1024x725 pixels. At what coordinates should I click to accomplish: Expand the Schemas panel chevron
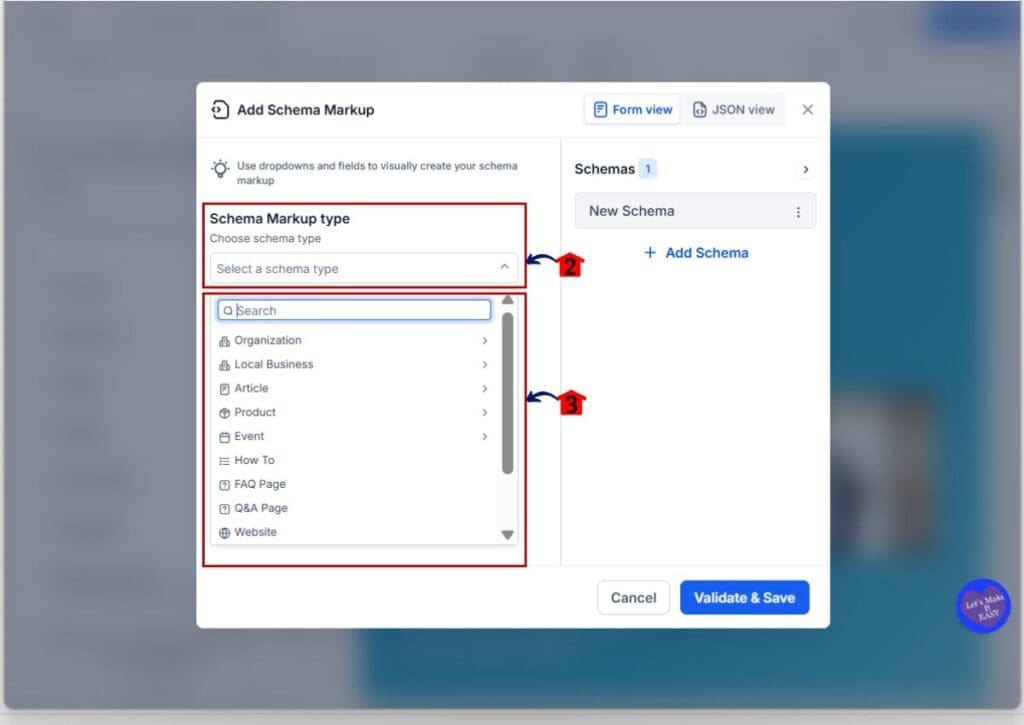[806, 170]
